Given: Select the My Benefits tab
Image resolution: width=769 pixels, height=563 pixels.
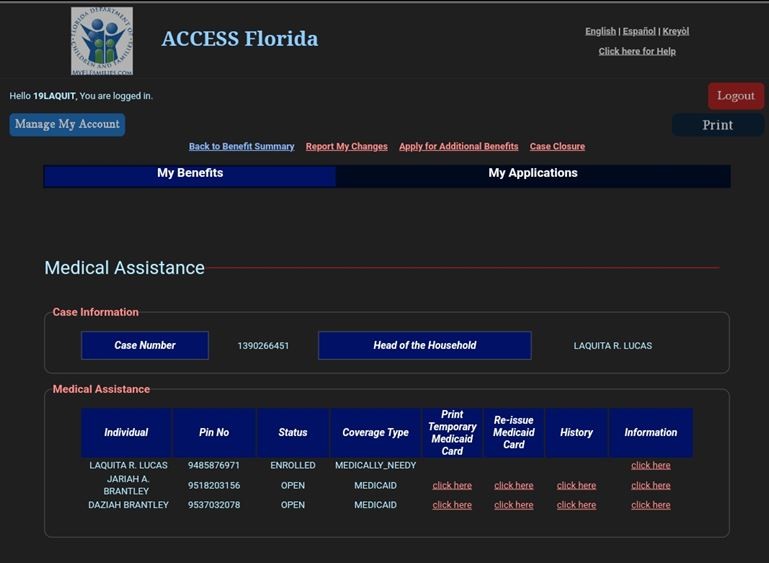Looking at the screenshot, I should click(190, 176).
